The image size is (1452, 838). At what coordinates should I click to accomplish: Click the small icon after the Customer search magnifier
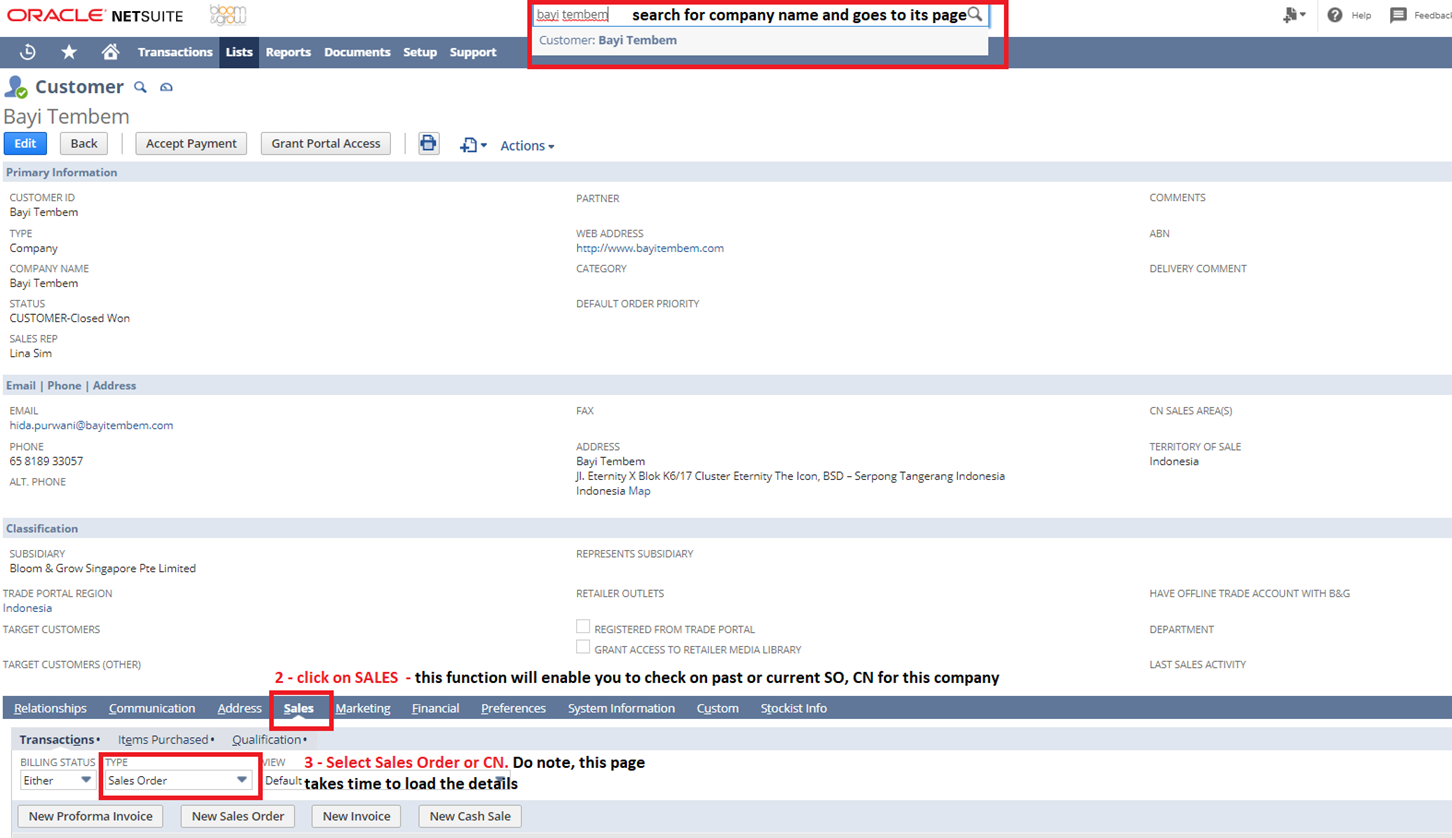click(x=166, y=88)
